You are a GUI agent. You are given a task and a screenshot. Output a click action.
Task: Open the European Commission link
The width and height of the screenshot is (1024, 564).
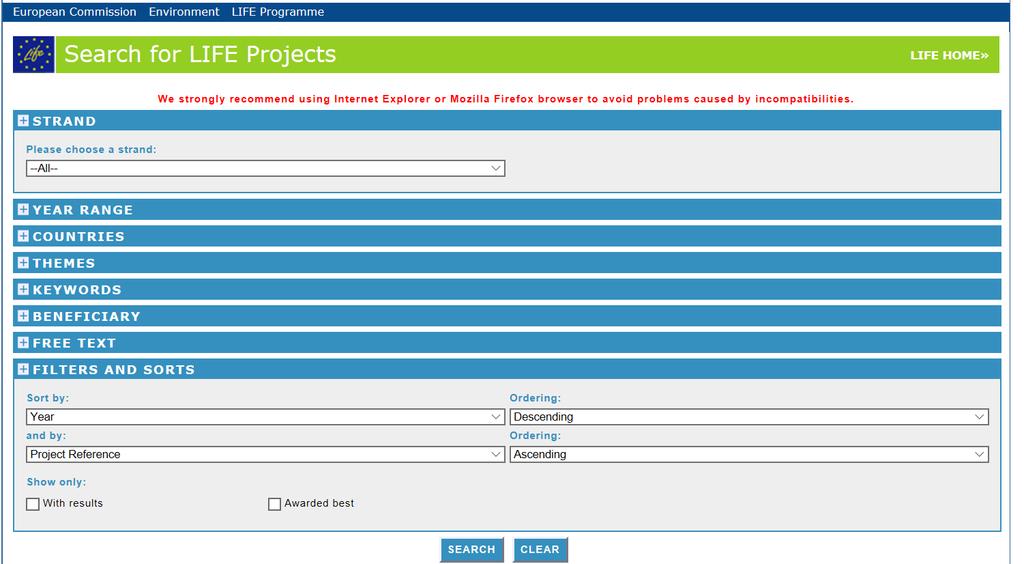[x=74, y=12]
